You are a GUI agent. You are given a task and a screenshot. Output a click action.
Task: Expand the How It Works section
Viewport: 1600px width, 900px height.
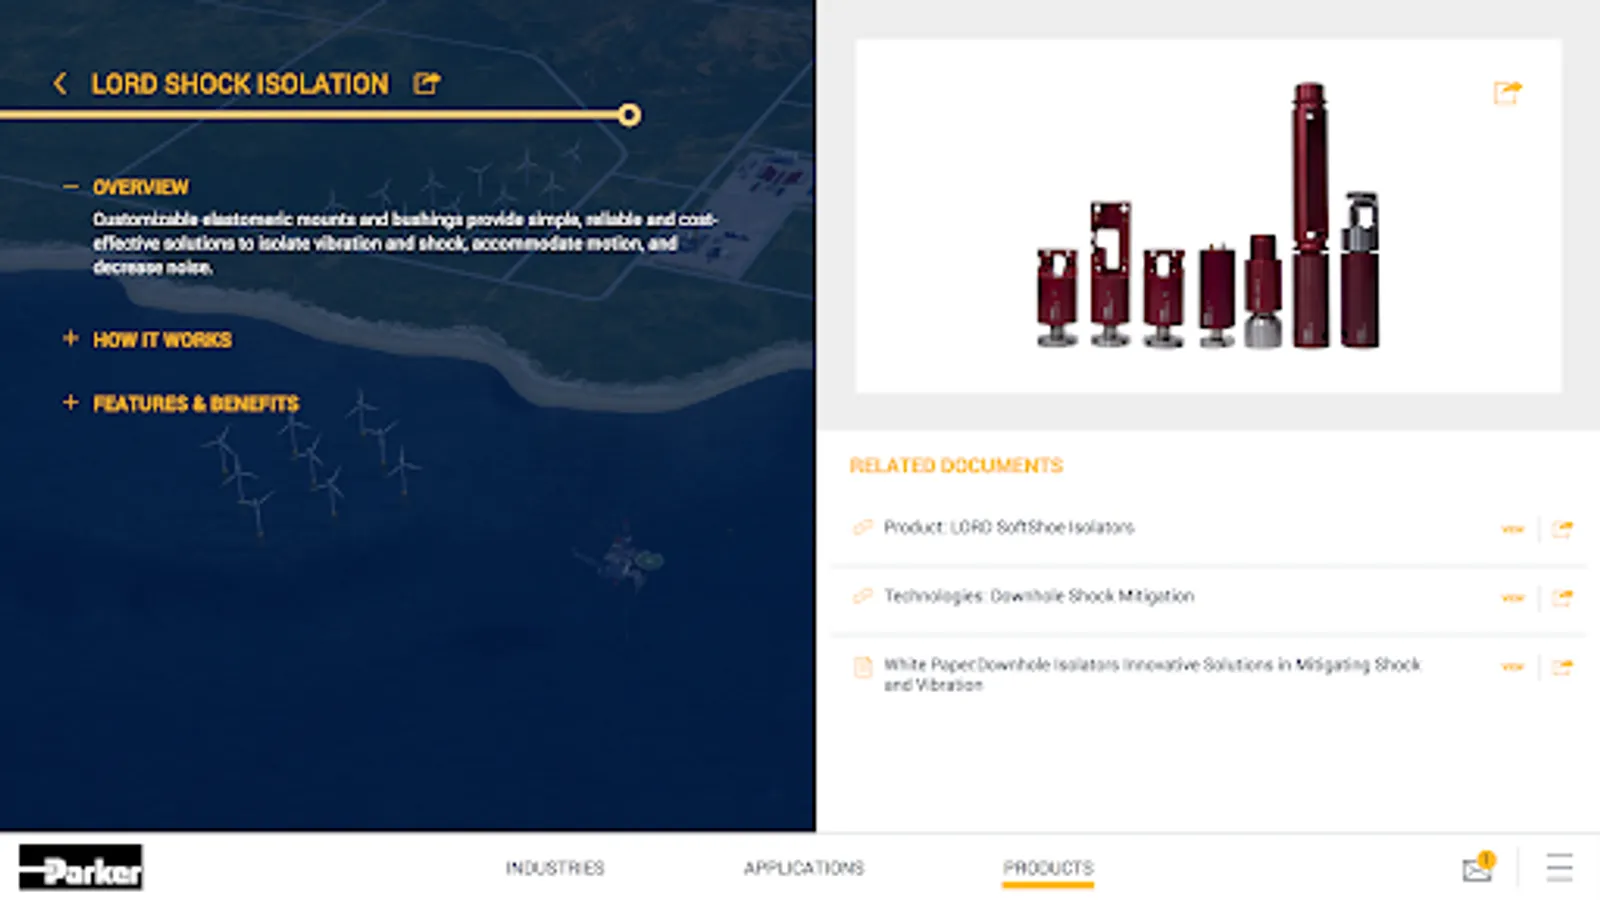(x=70, y=339)
